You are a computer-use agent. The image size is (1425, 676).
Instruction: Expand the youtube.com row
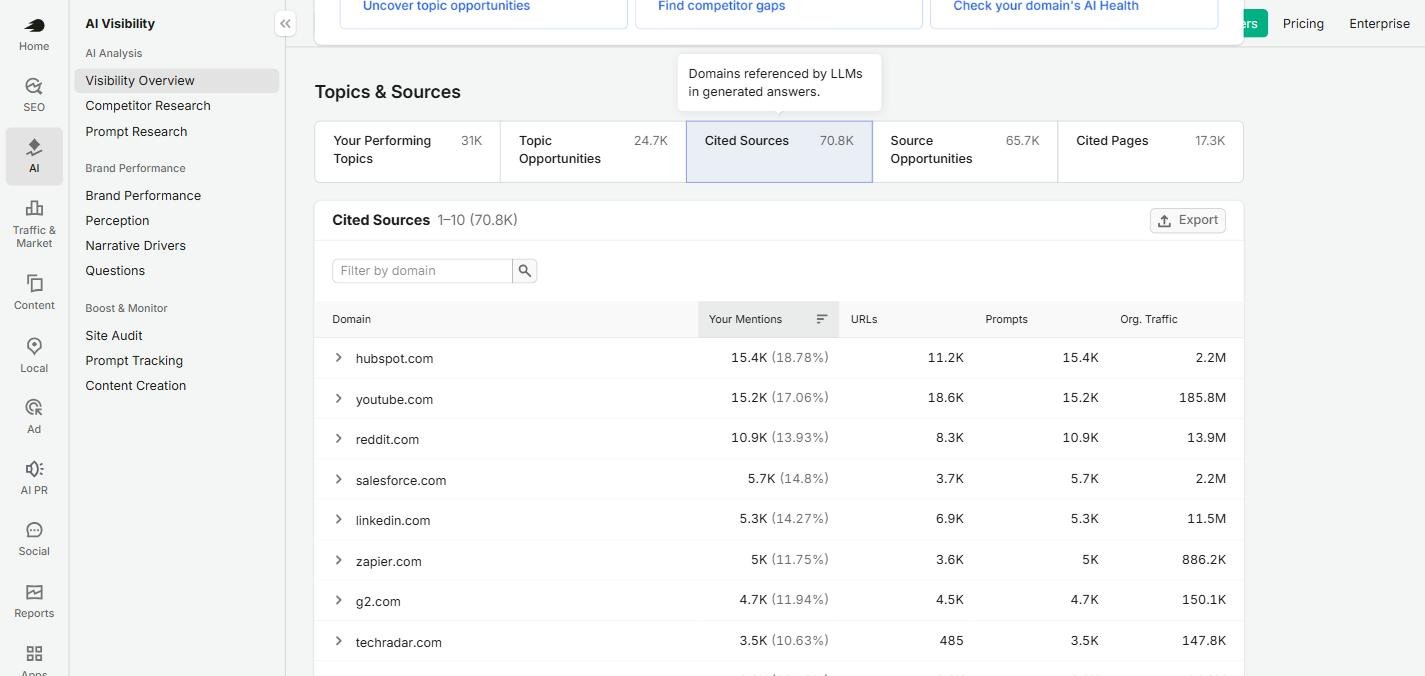pos(339,398)
